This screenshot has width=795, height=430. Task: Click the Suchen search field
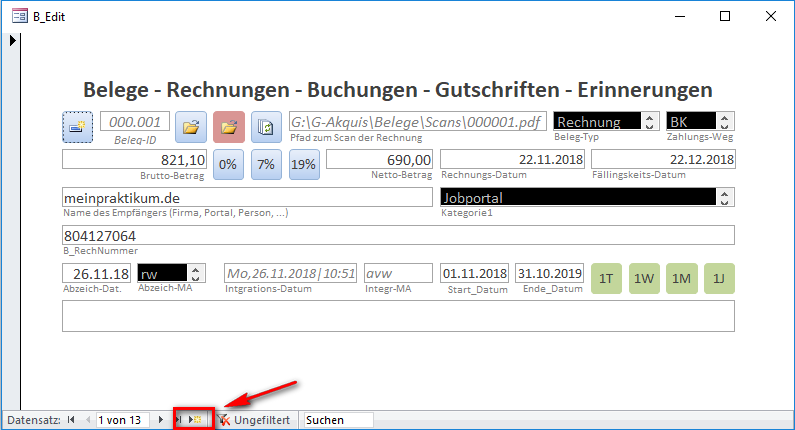pos(337,420)
